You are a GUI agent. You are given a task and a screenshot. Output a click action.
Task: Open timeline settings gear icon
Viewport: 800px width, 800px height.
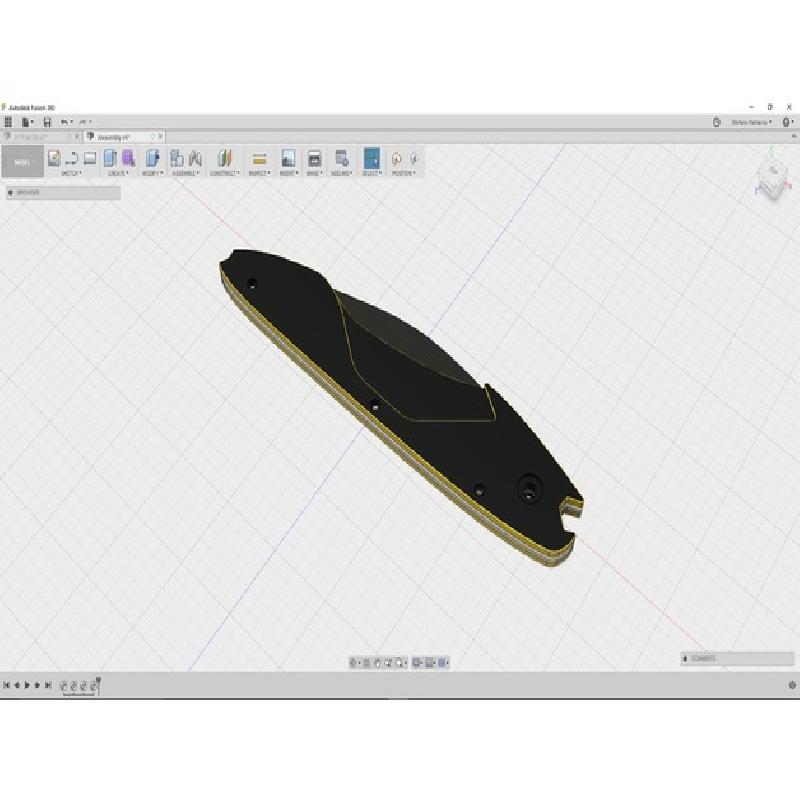792,685
